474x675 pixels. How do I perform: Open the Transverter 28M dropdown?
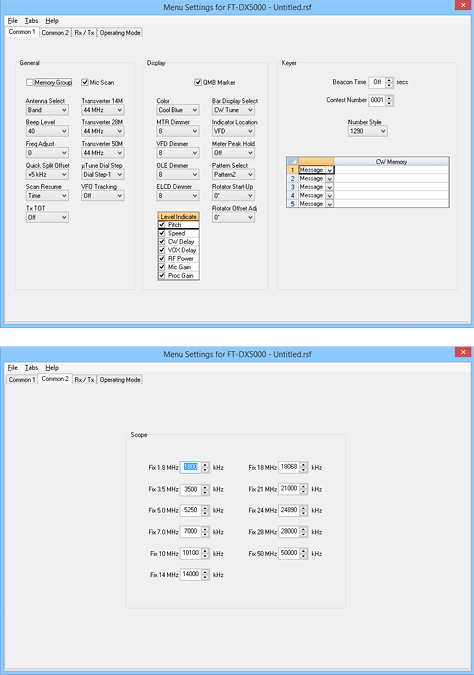tap(102, 131)
